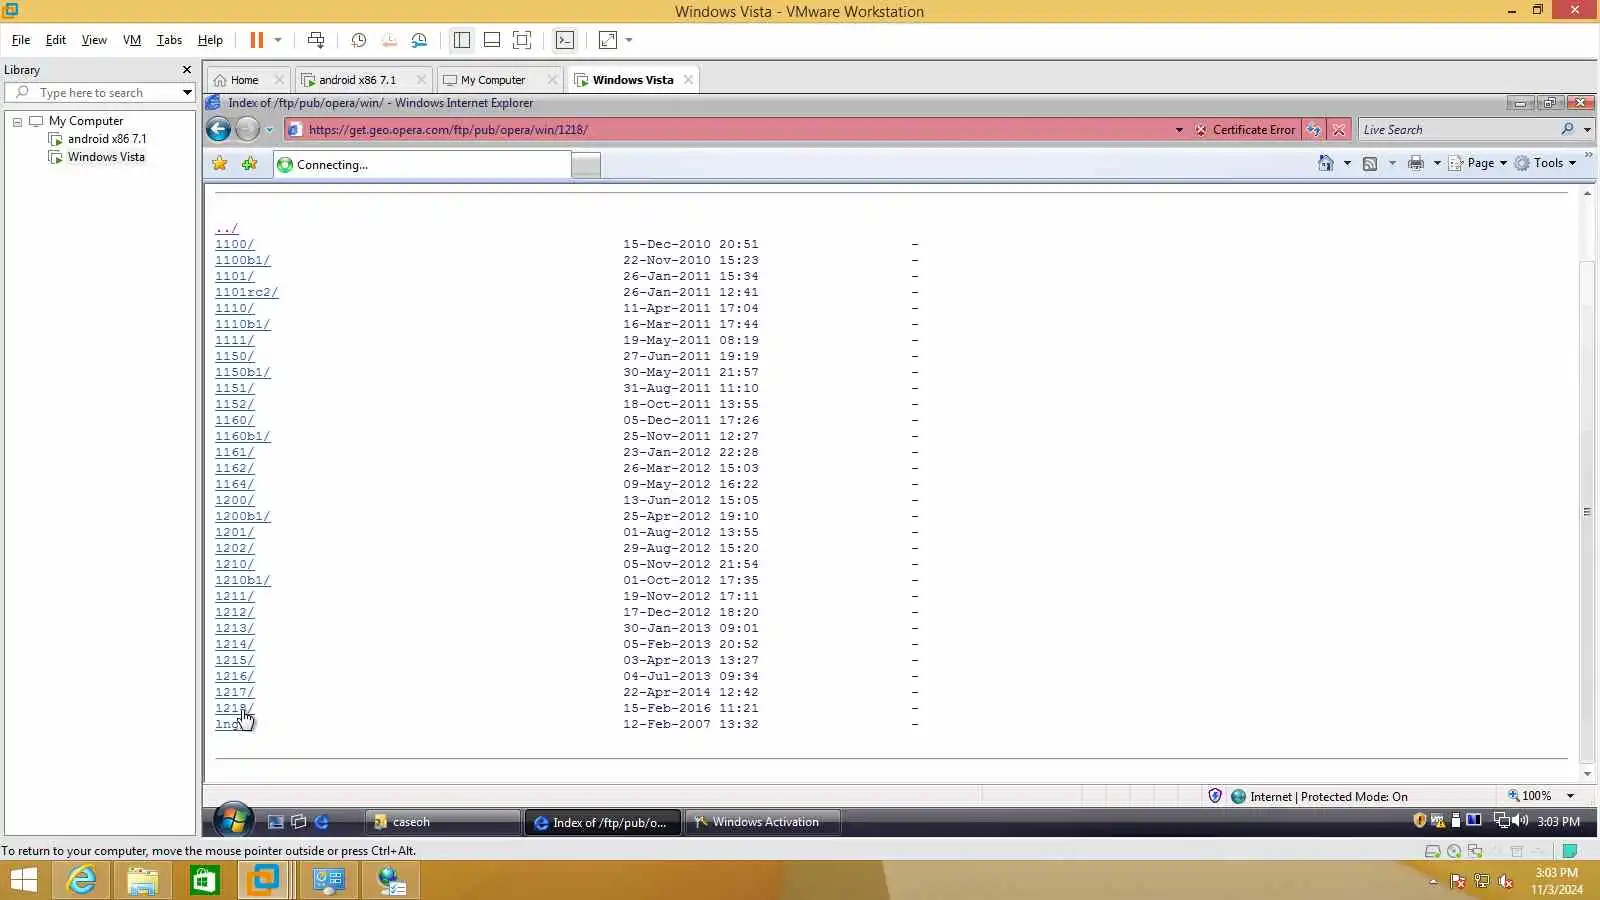Open the Edit menu
The width and height of the screenshot is (1600, 900).
(x=56, y=40)
